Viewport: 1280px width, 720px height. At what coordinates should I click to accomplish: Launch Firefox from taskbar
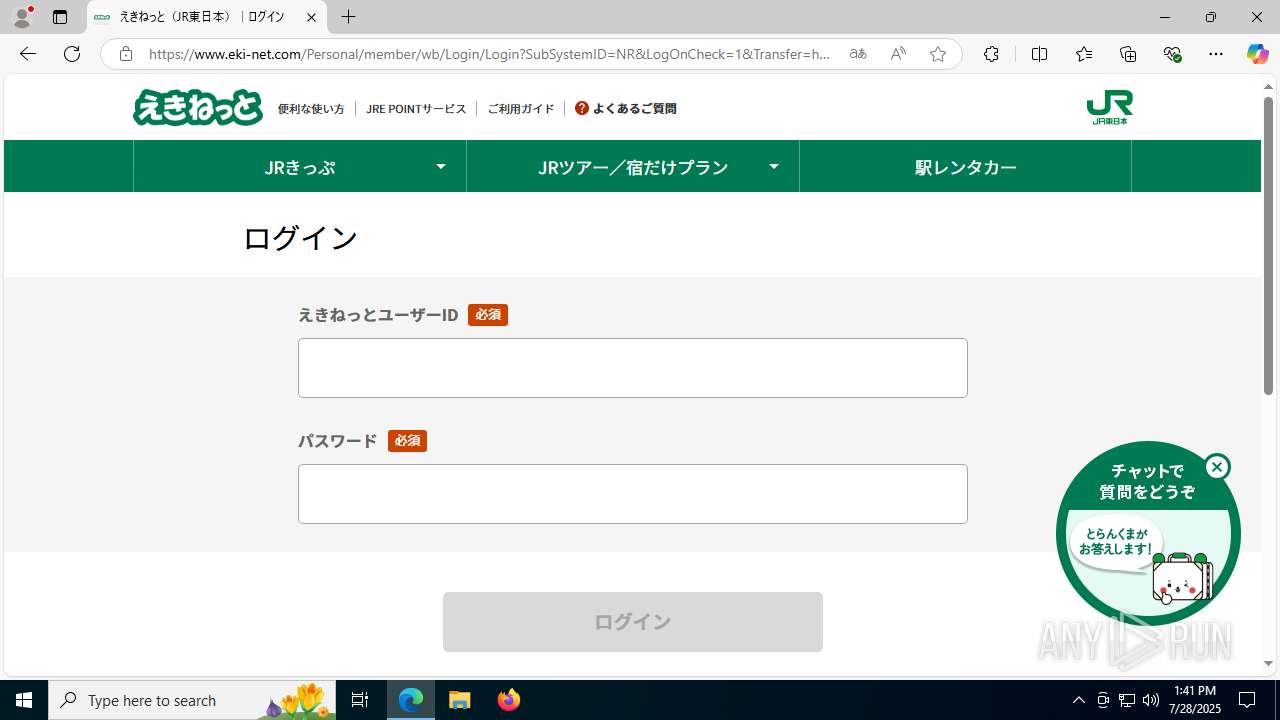[x=509, y=700]
